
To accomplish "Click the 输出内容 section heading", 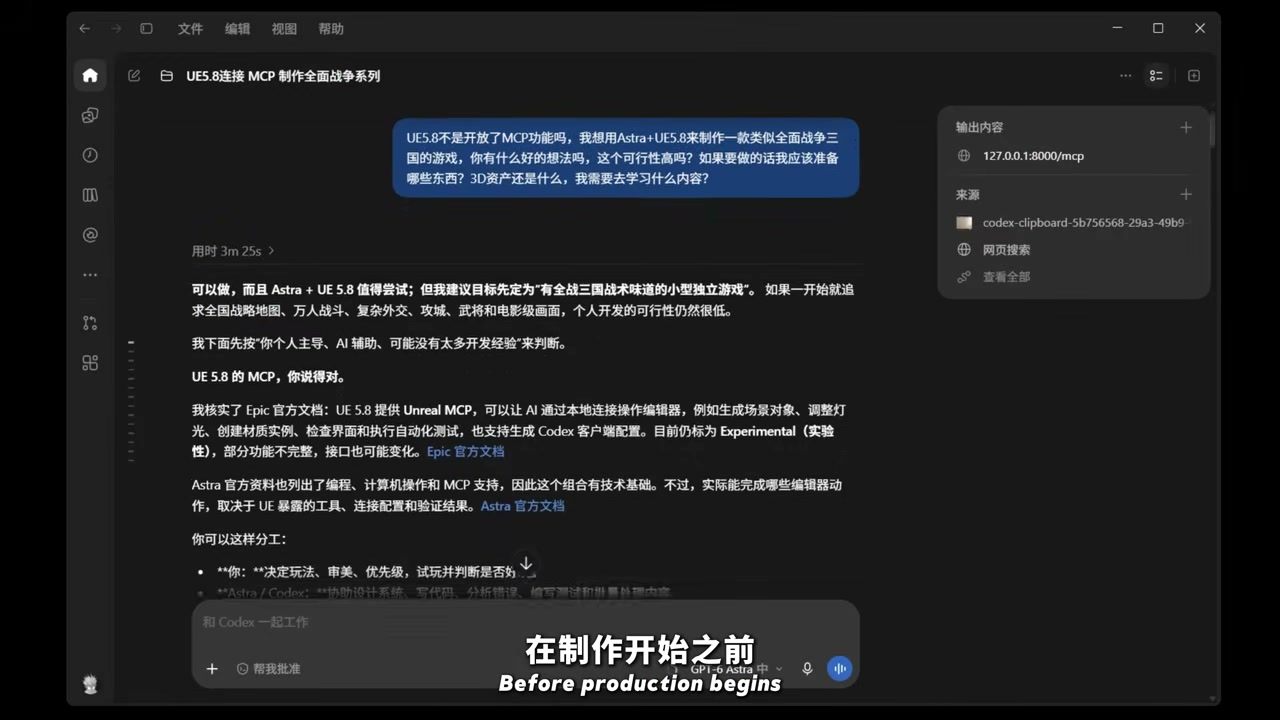I will click(x=979, y=127).
